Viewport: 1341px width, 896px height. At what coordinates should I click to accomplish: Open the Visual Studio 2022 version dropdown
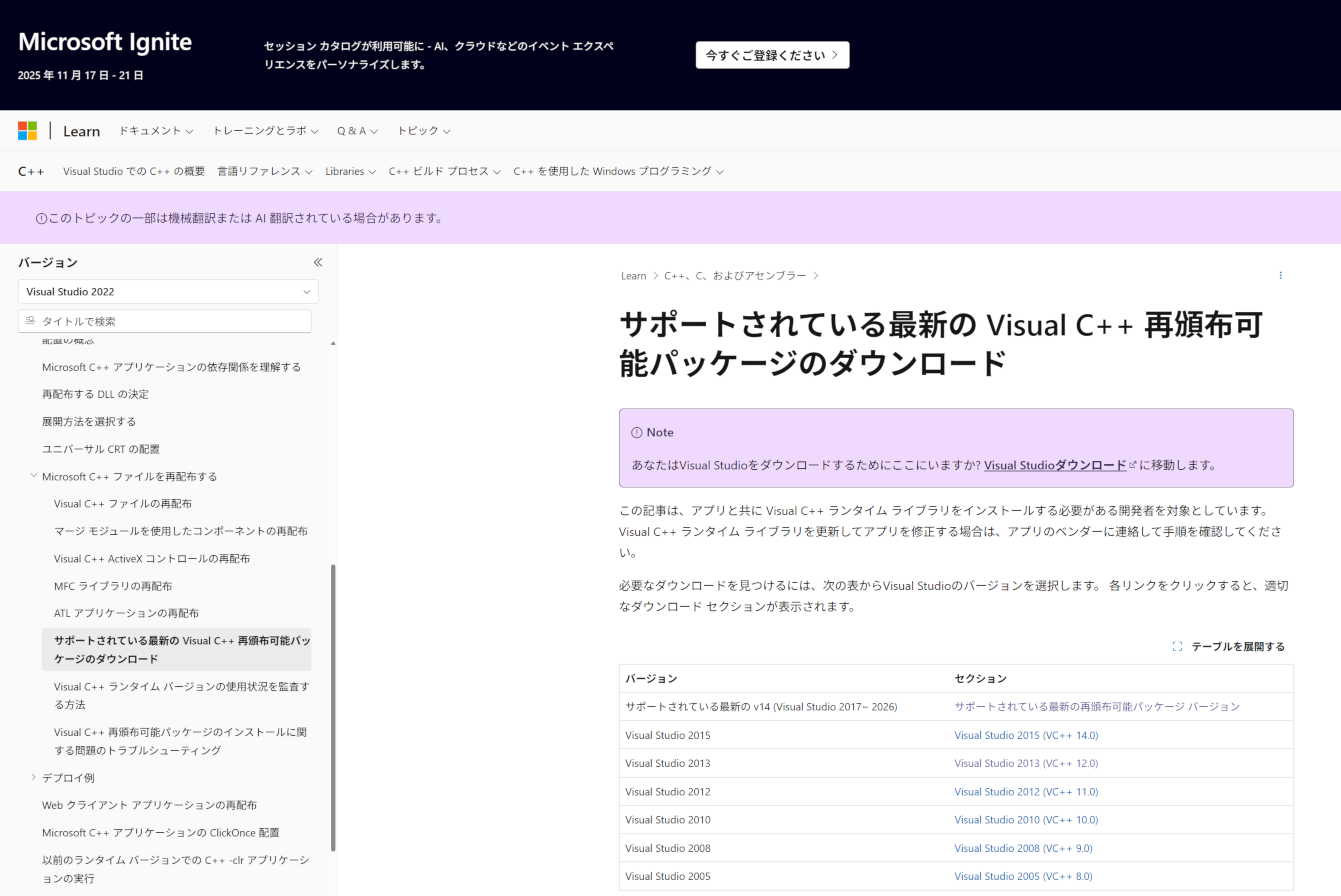coord(168,292)
